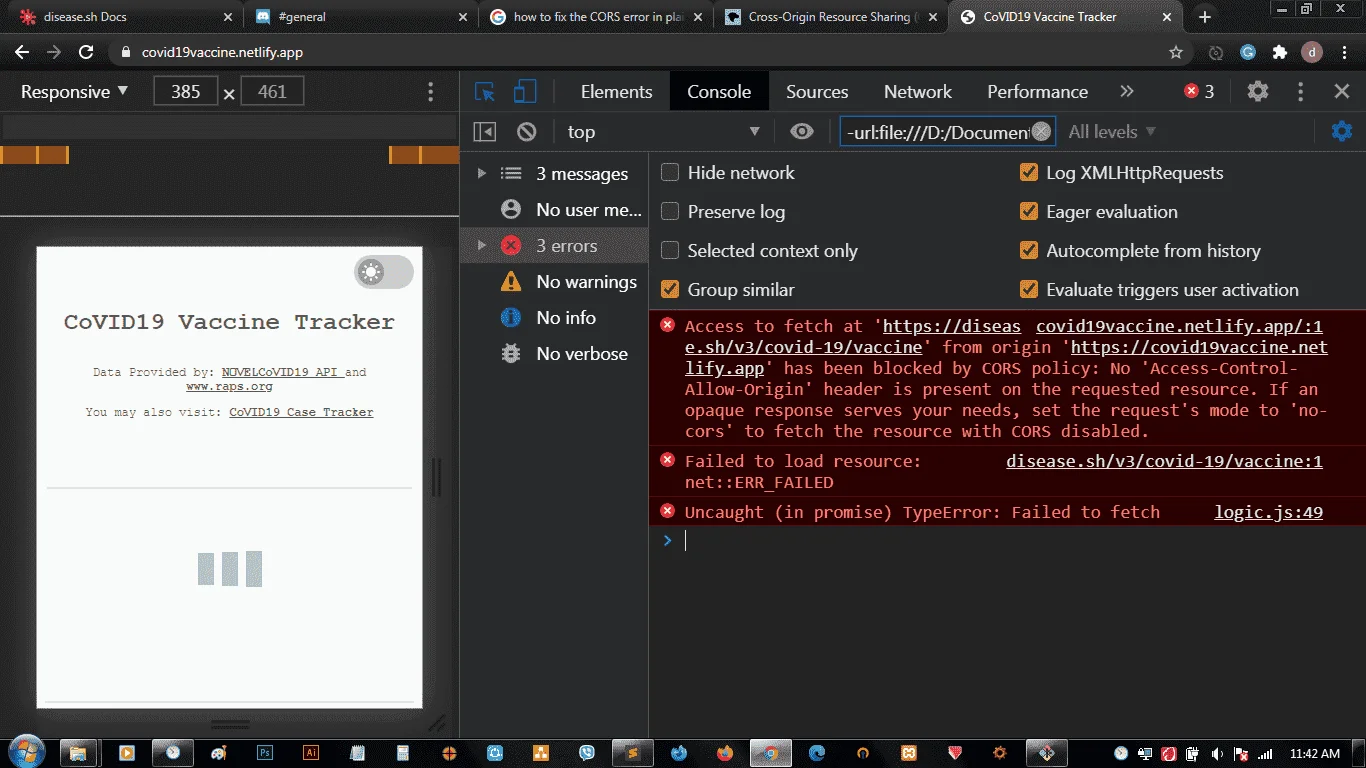Switch to the Network tab
The width and height of the screenshot is (1366, 768).
click(918, 92)
